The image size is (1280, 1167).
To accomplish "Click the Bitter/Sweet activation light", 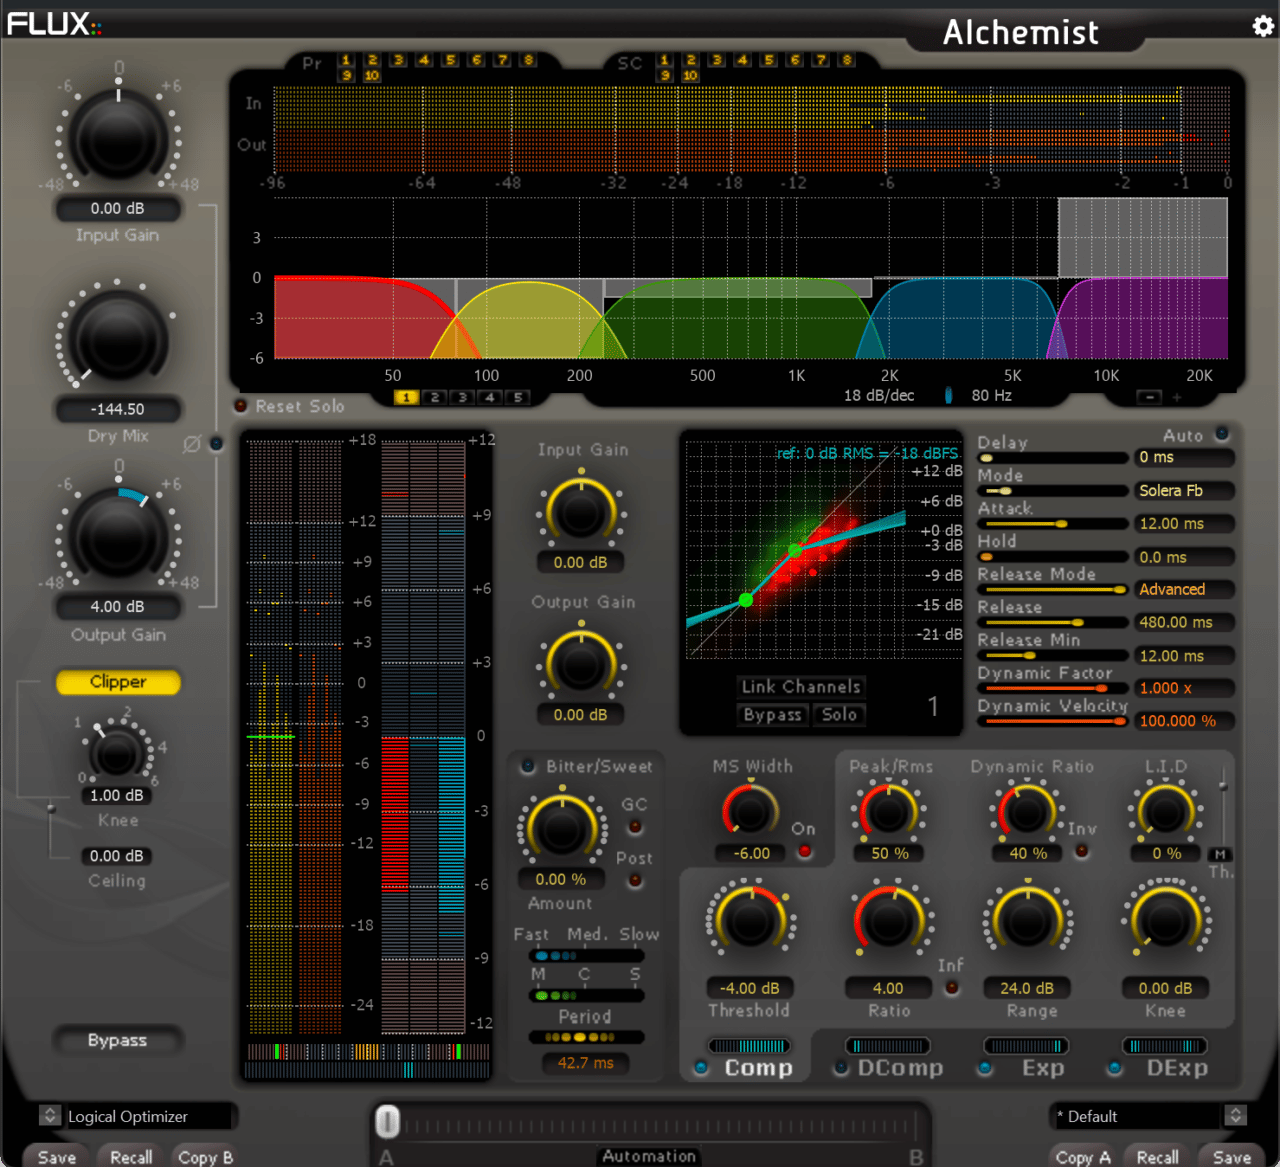I will click(527, 767).
